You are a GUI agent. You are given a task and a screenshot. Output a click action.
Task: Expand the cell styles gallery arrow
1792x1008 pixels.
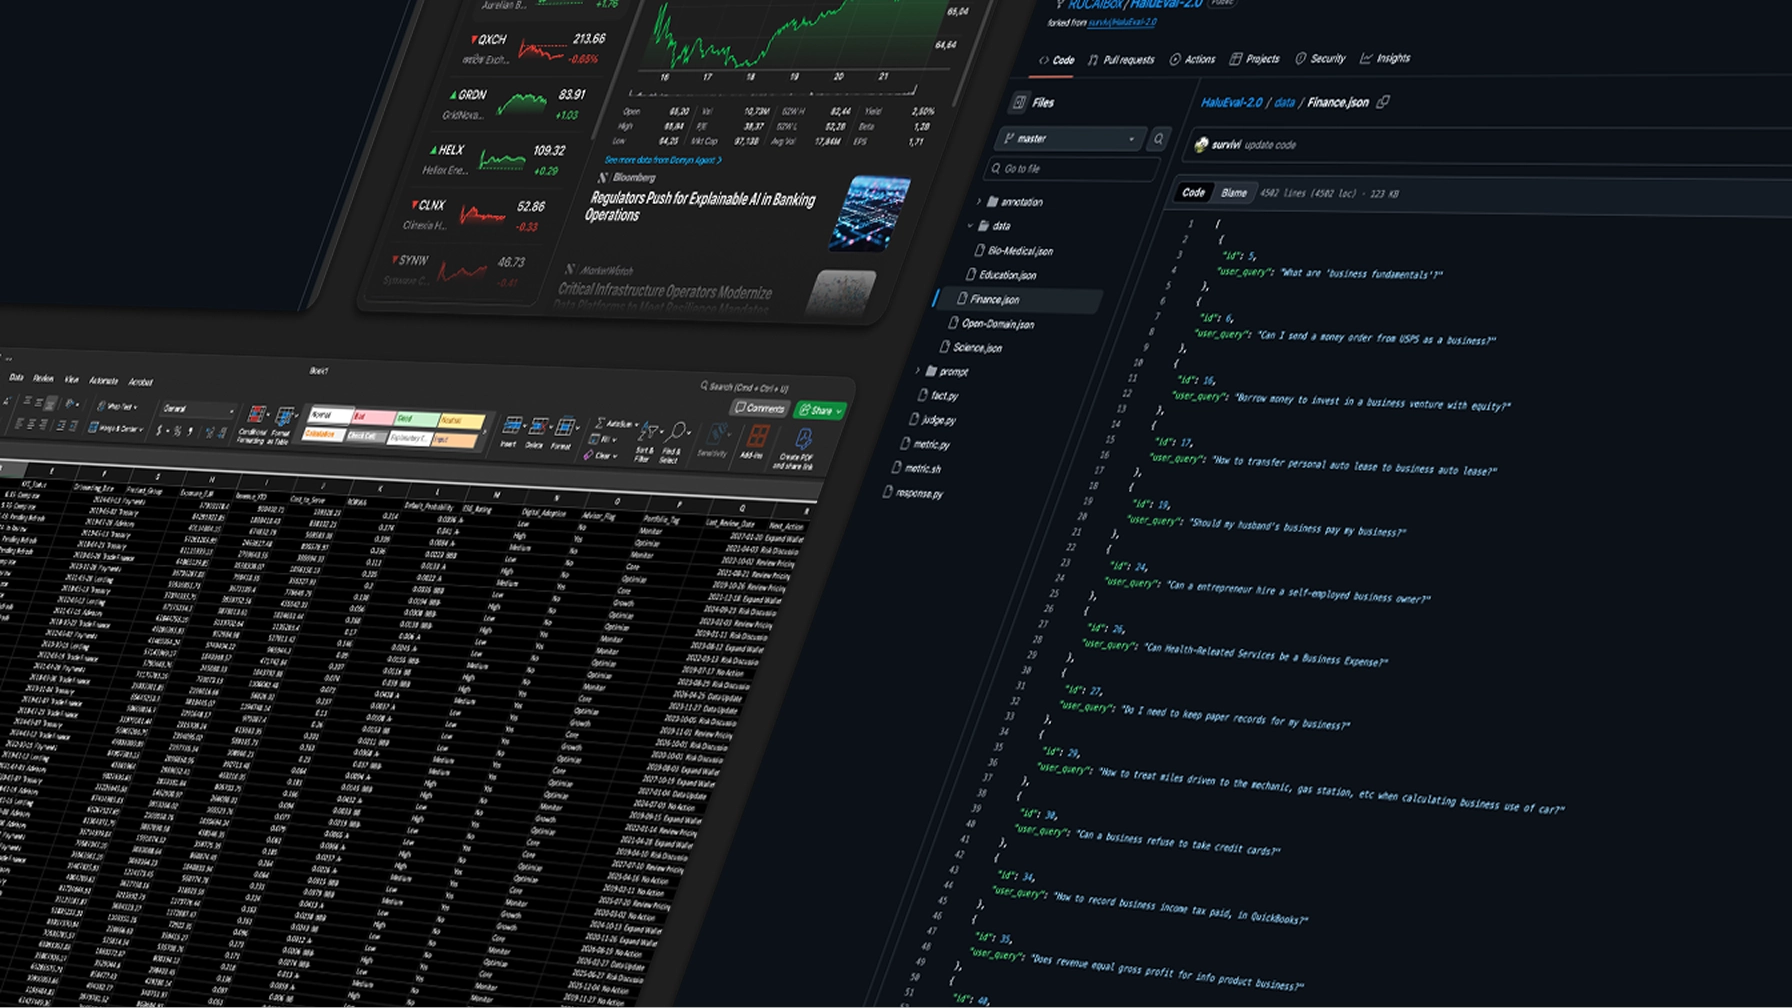486,431
